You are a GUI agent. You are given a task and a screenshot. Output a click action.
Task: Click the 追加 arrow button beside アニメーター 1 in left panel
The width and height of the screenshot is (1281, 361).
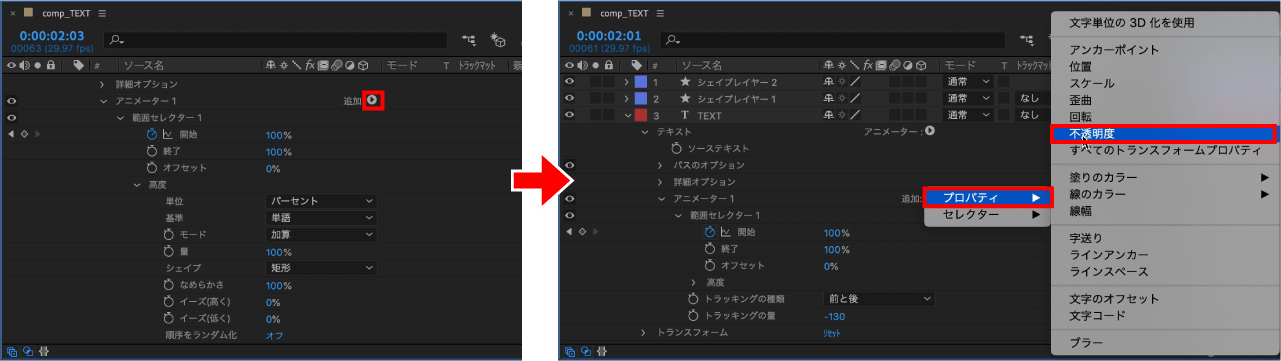pyautogui.click(x=372, y=100)
